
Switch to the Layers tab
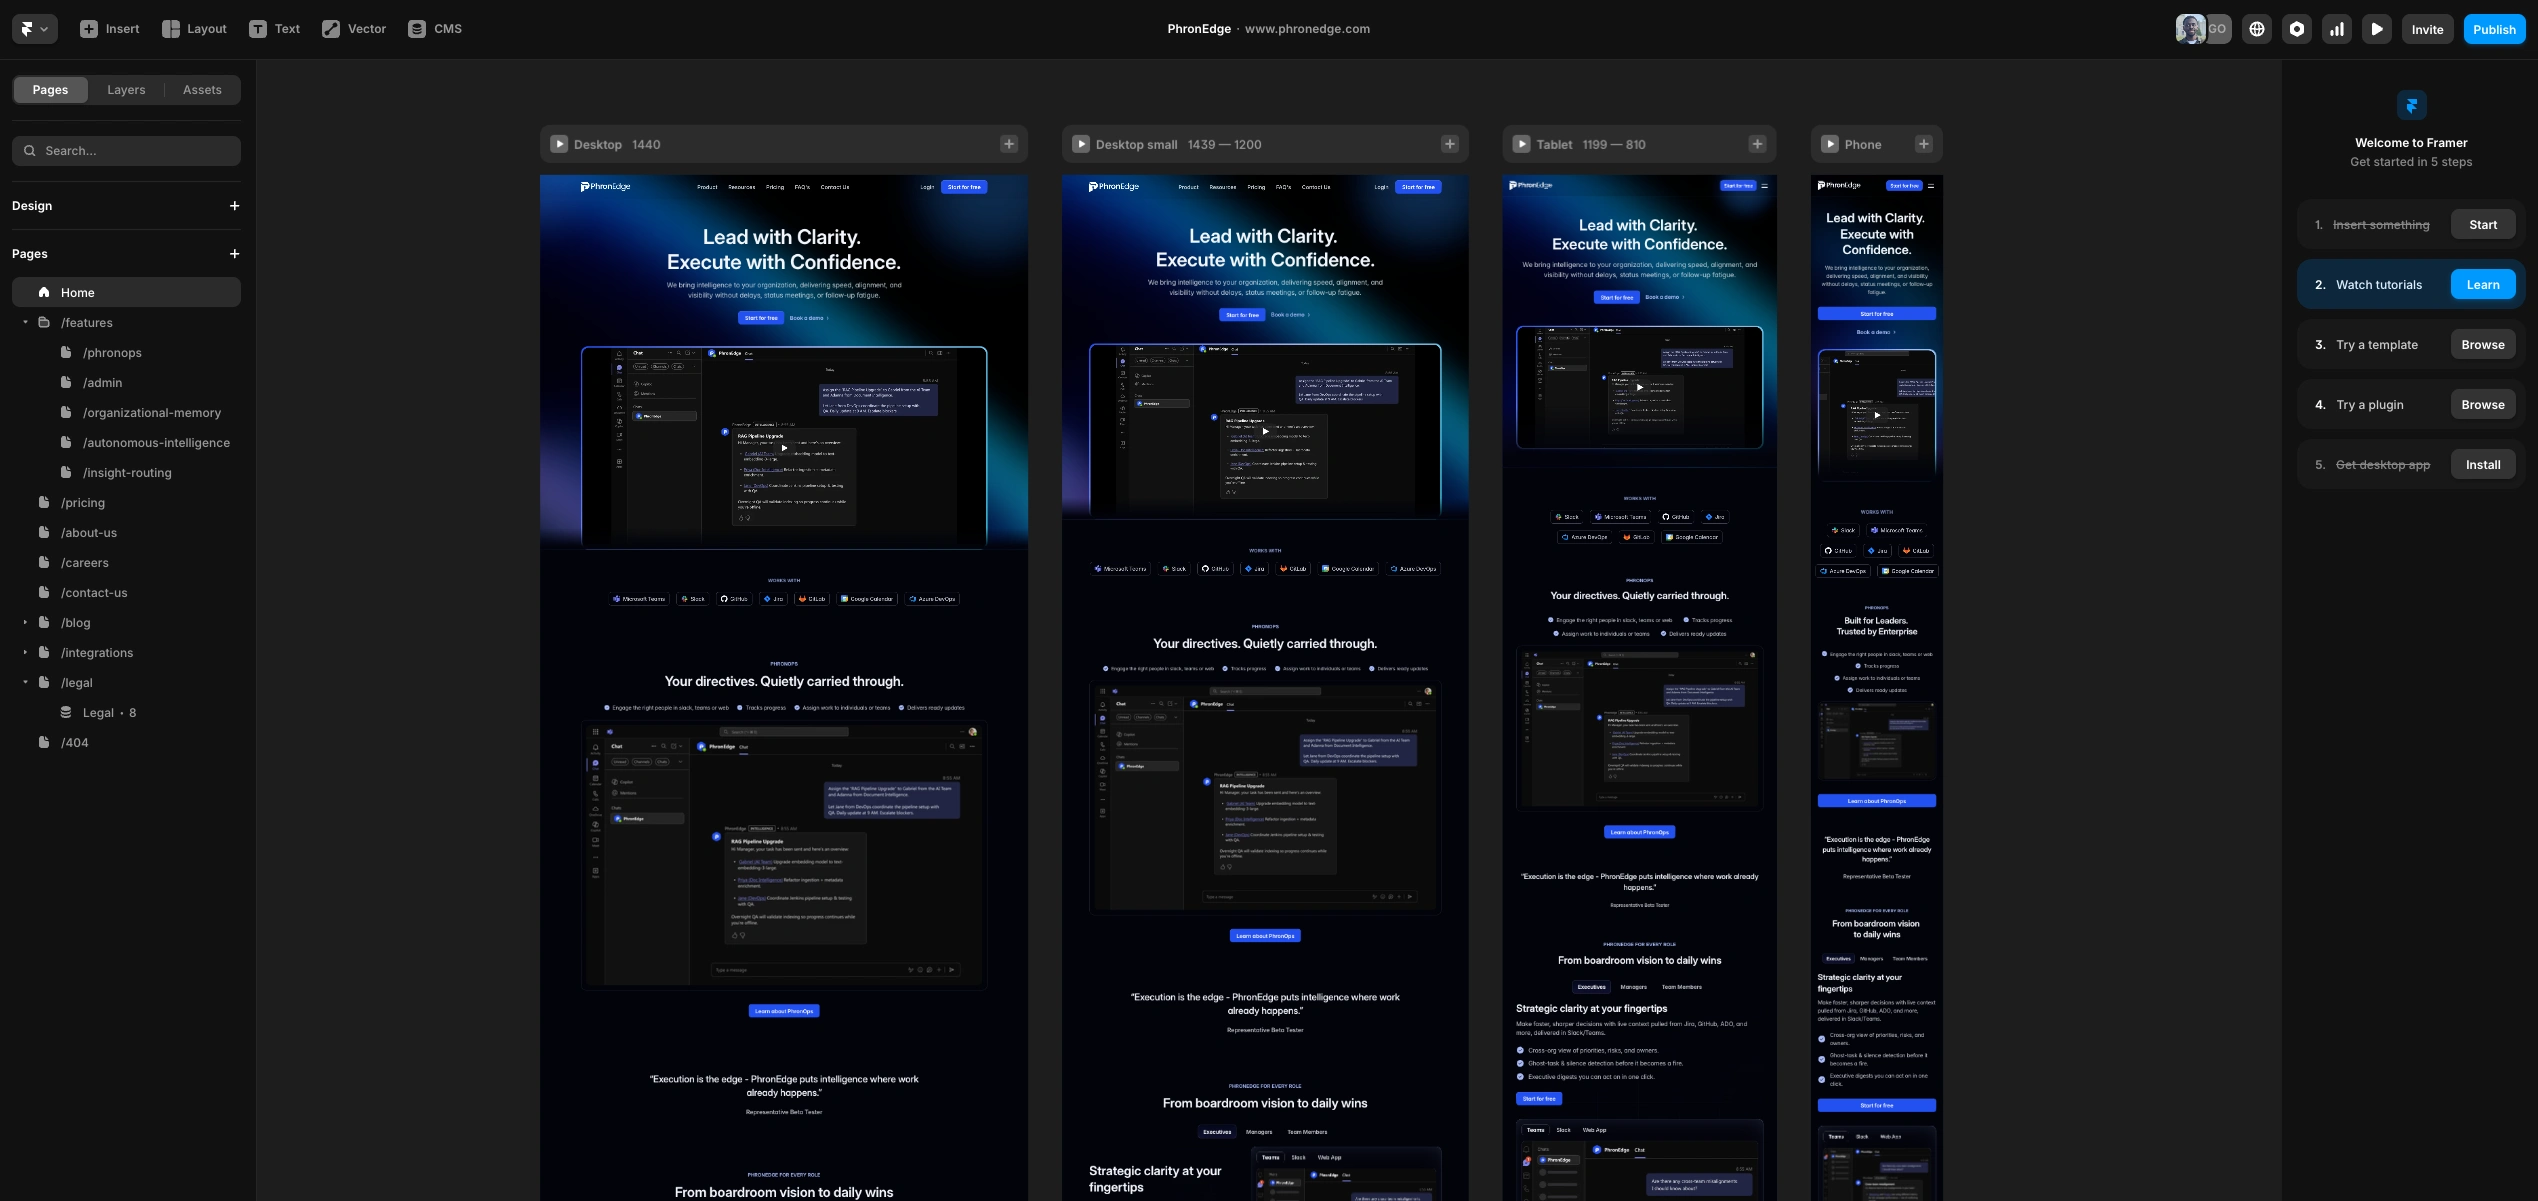tap(126, 89)
